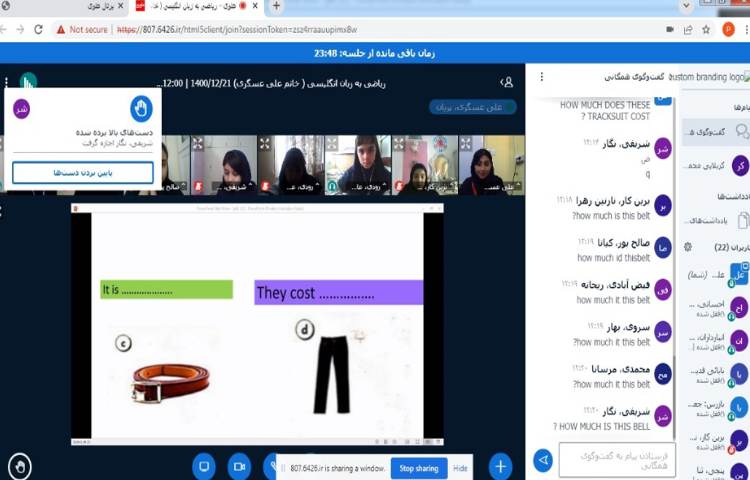Screen dimensions: 750x480
Task: Open the session options three-dot menu at top left
Action: 6,82
